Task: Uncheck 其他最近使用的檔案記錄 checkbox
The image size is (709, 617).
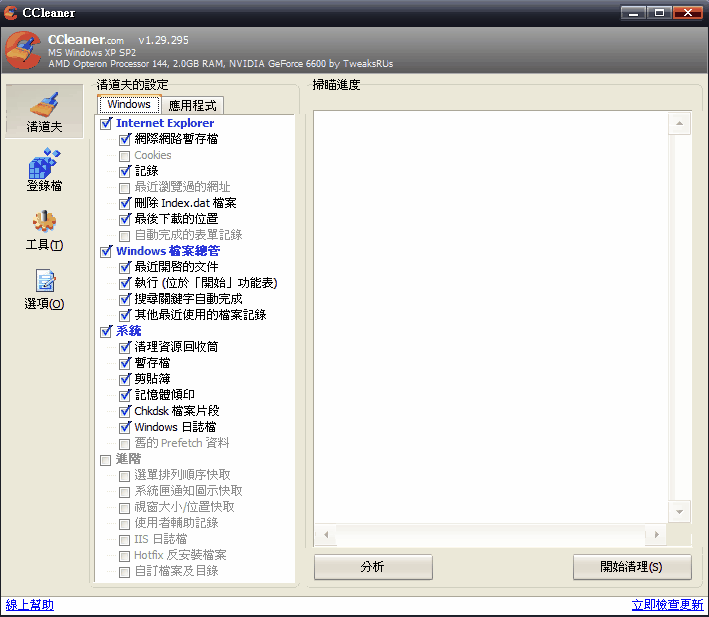Action: tap(125, 315)
